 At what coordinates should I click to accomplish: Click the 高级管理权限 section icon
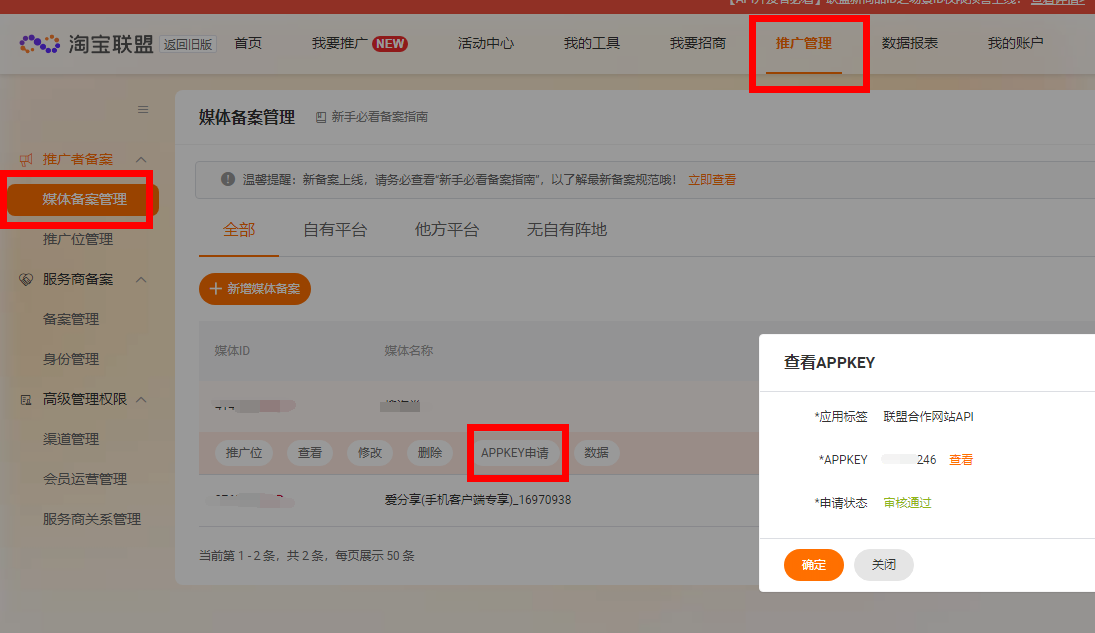(26, 400)
